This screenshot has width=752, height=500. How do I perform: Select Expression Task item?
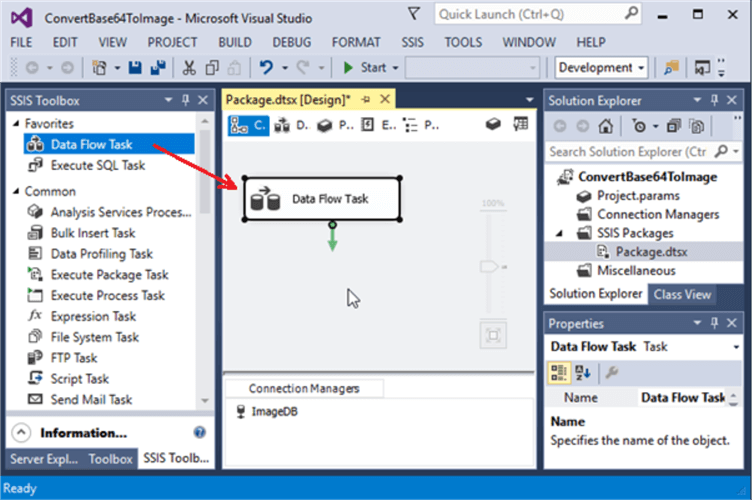click(x=93, y=316)
